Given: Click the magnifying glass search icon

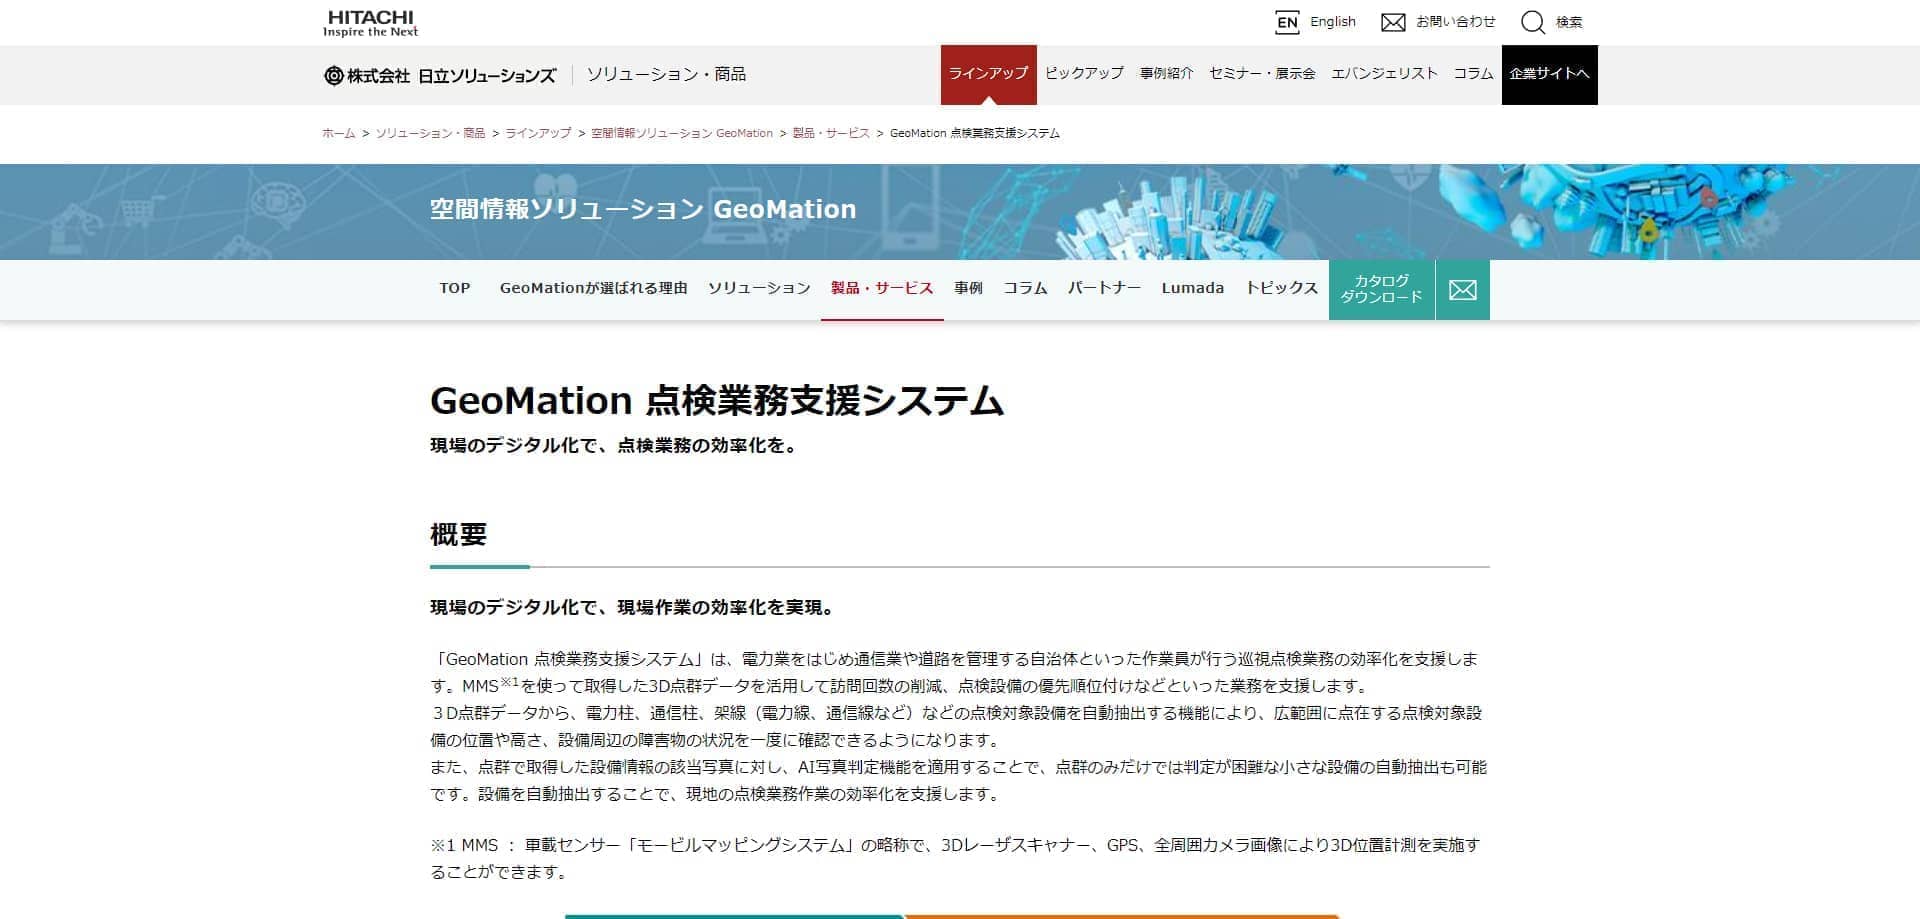Looking at the screenshot, I should click(x=1533, y=22).
